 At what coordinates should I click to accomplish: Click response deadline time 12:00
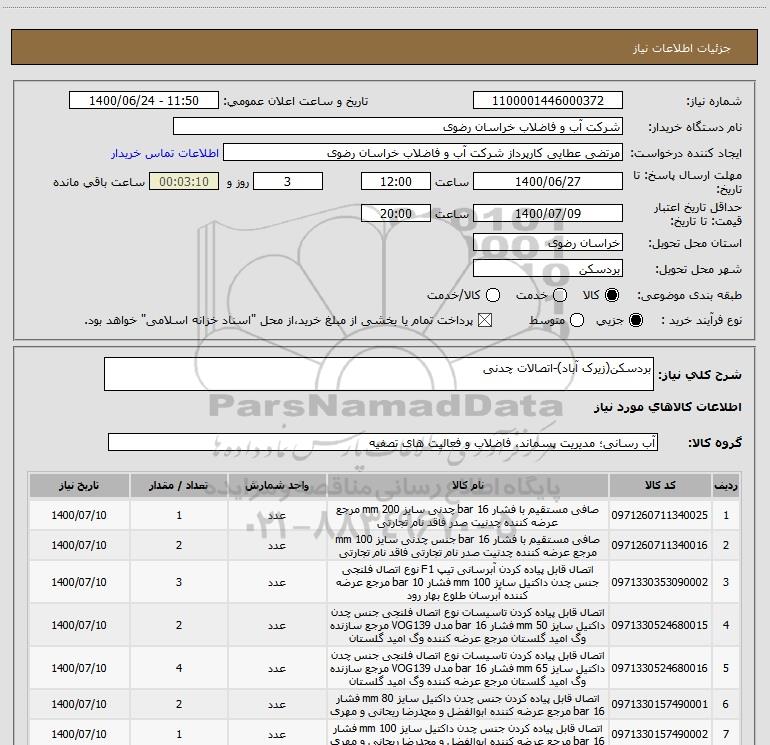396,181
